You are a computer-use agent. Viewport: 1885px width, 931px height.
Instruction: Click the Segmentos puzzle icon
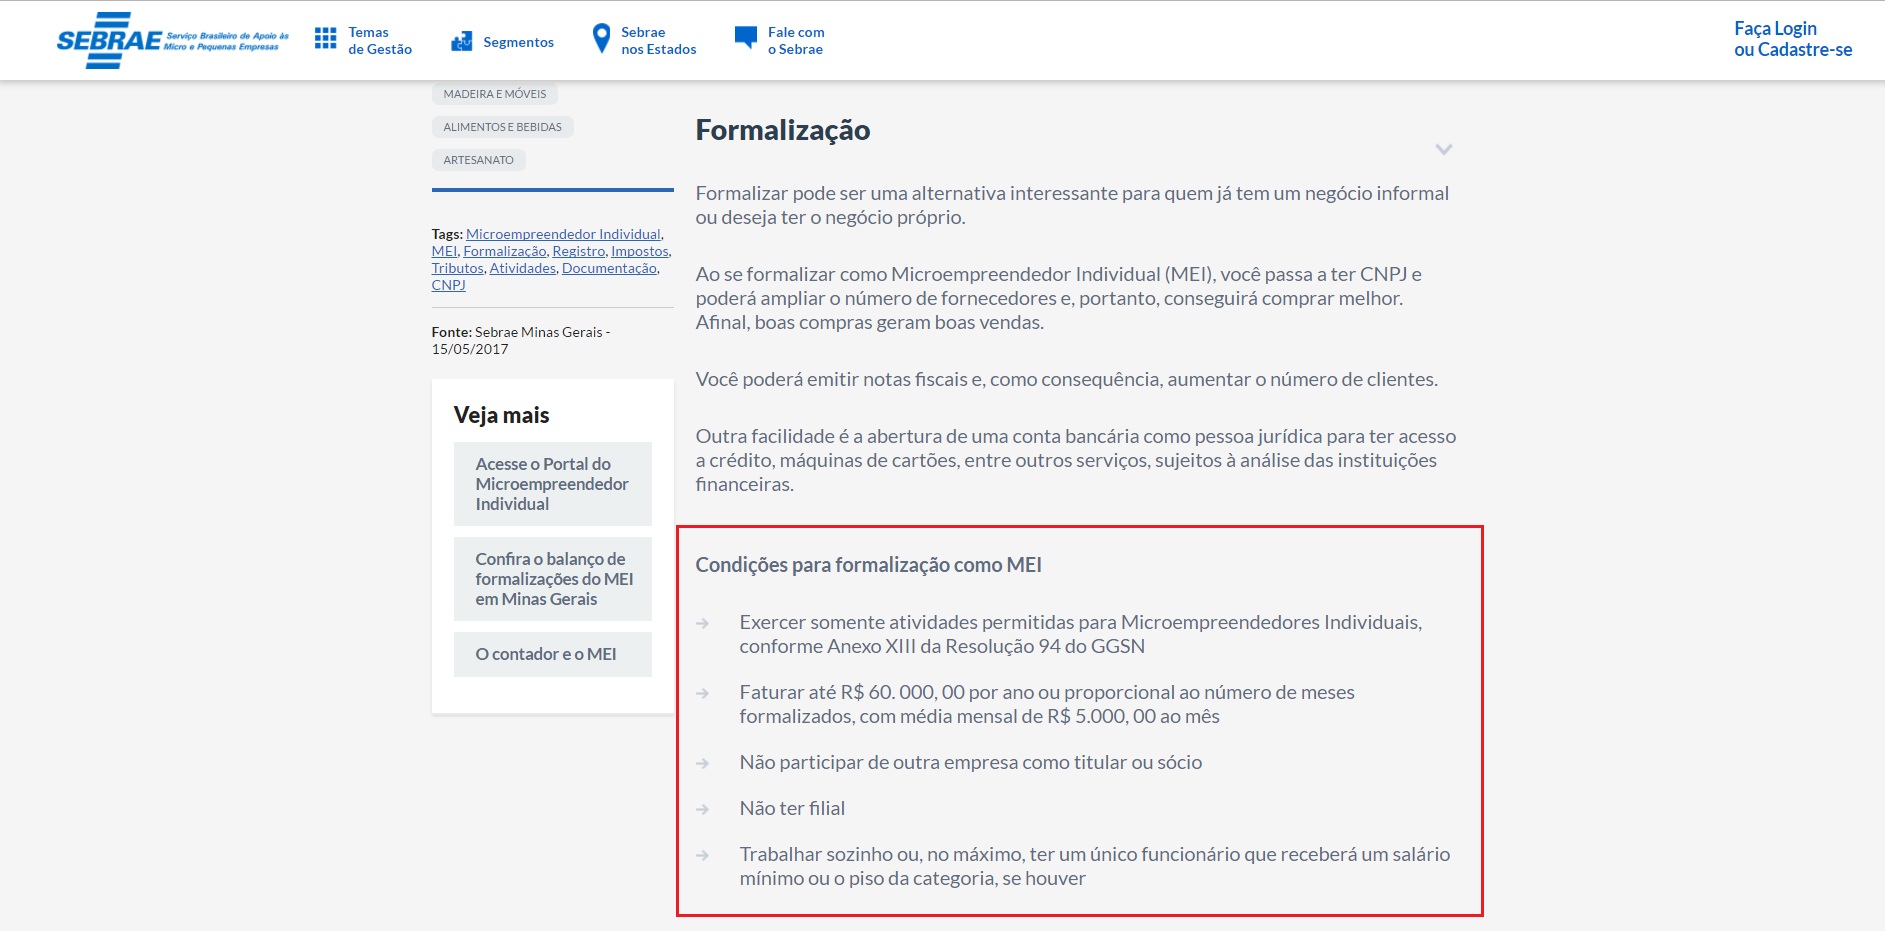462,41
